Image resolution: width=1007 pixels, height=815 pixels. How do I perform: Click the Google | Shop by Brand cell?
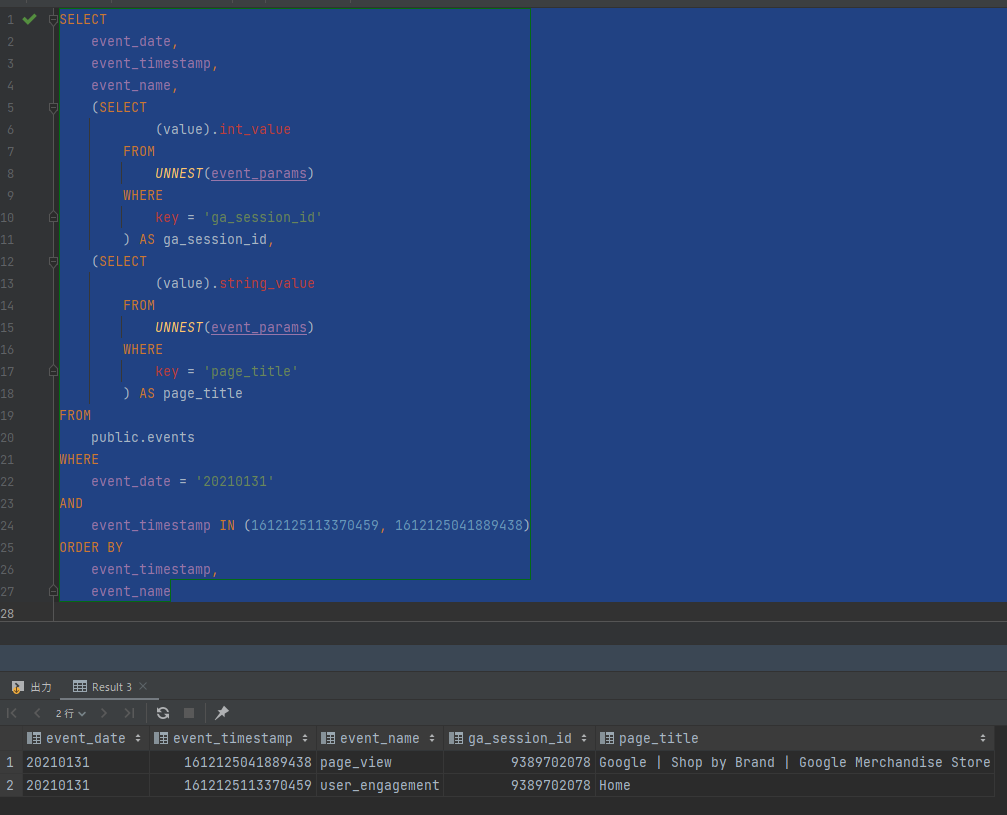tap(794, 762)
